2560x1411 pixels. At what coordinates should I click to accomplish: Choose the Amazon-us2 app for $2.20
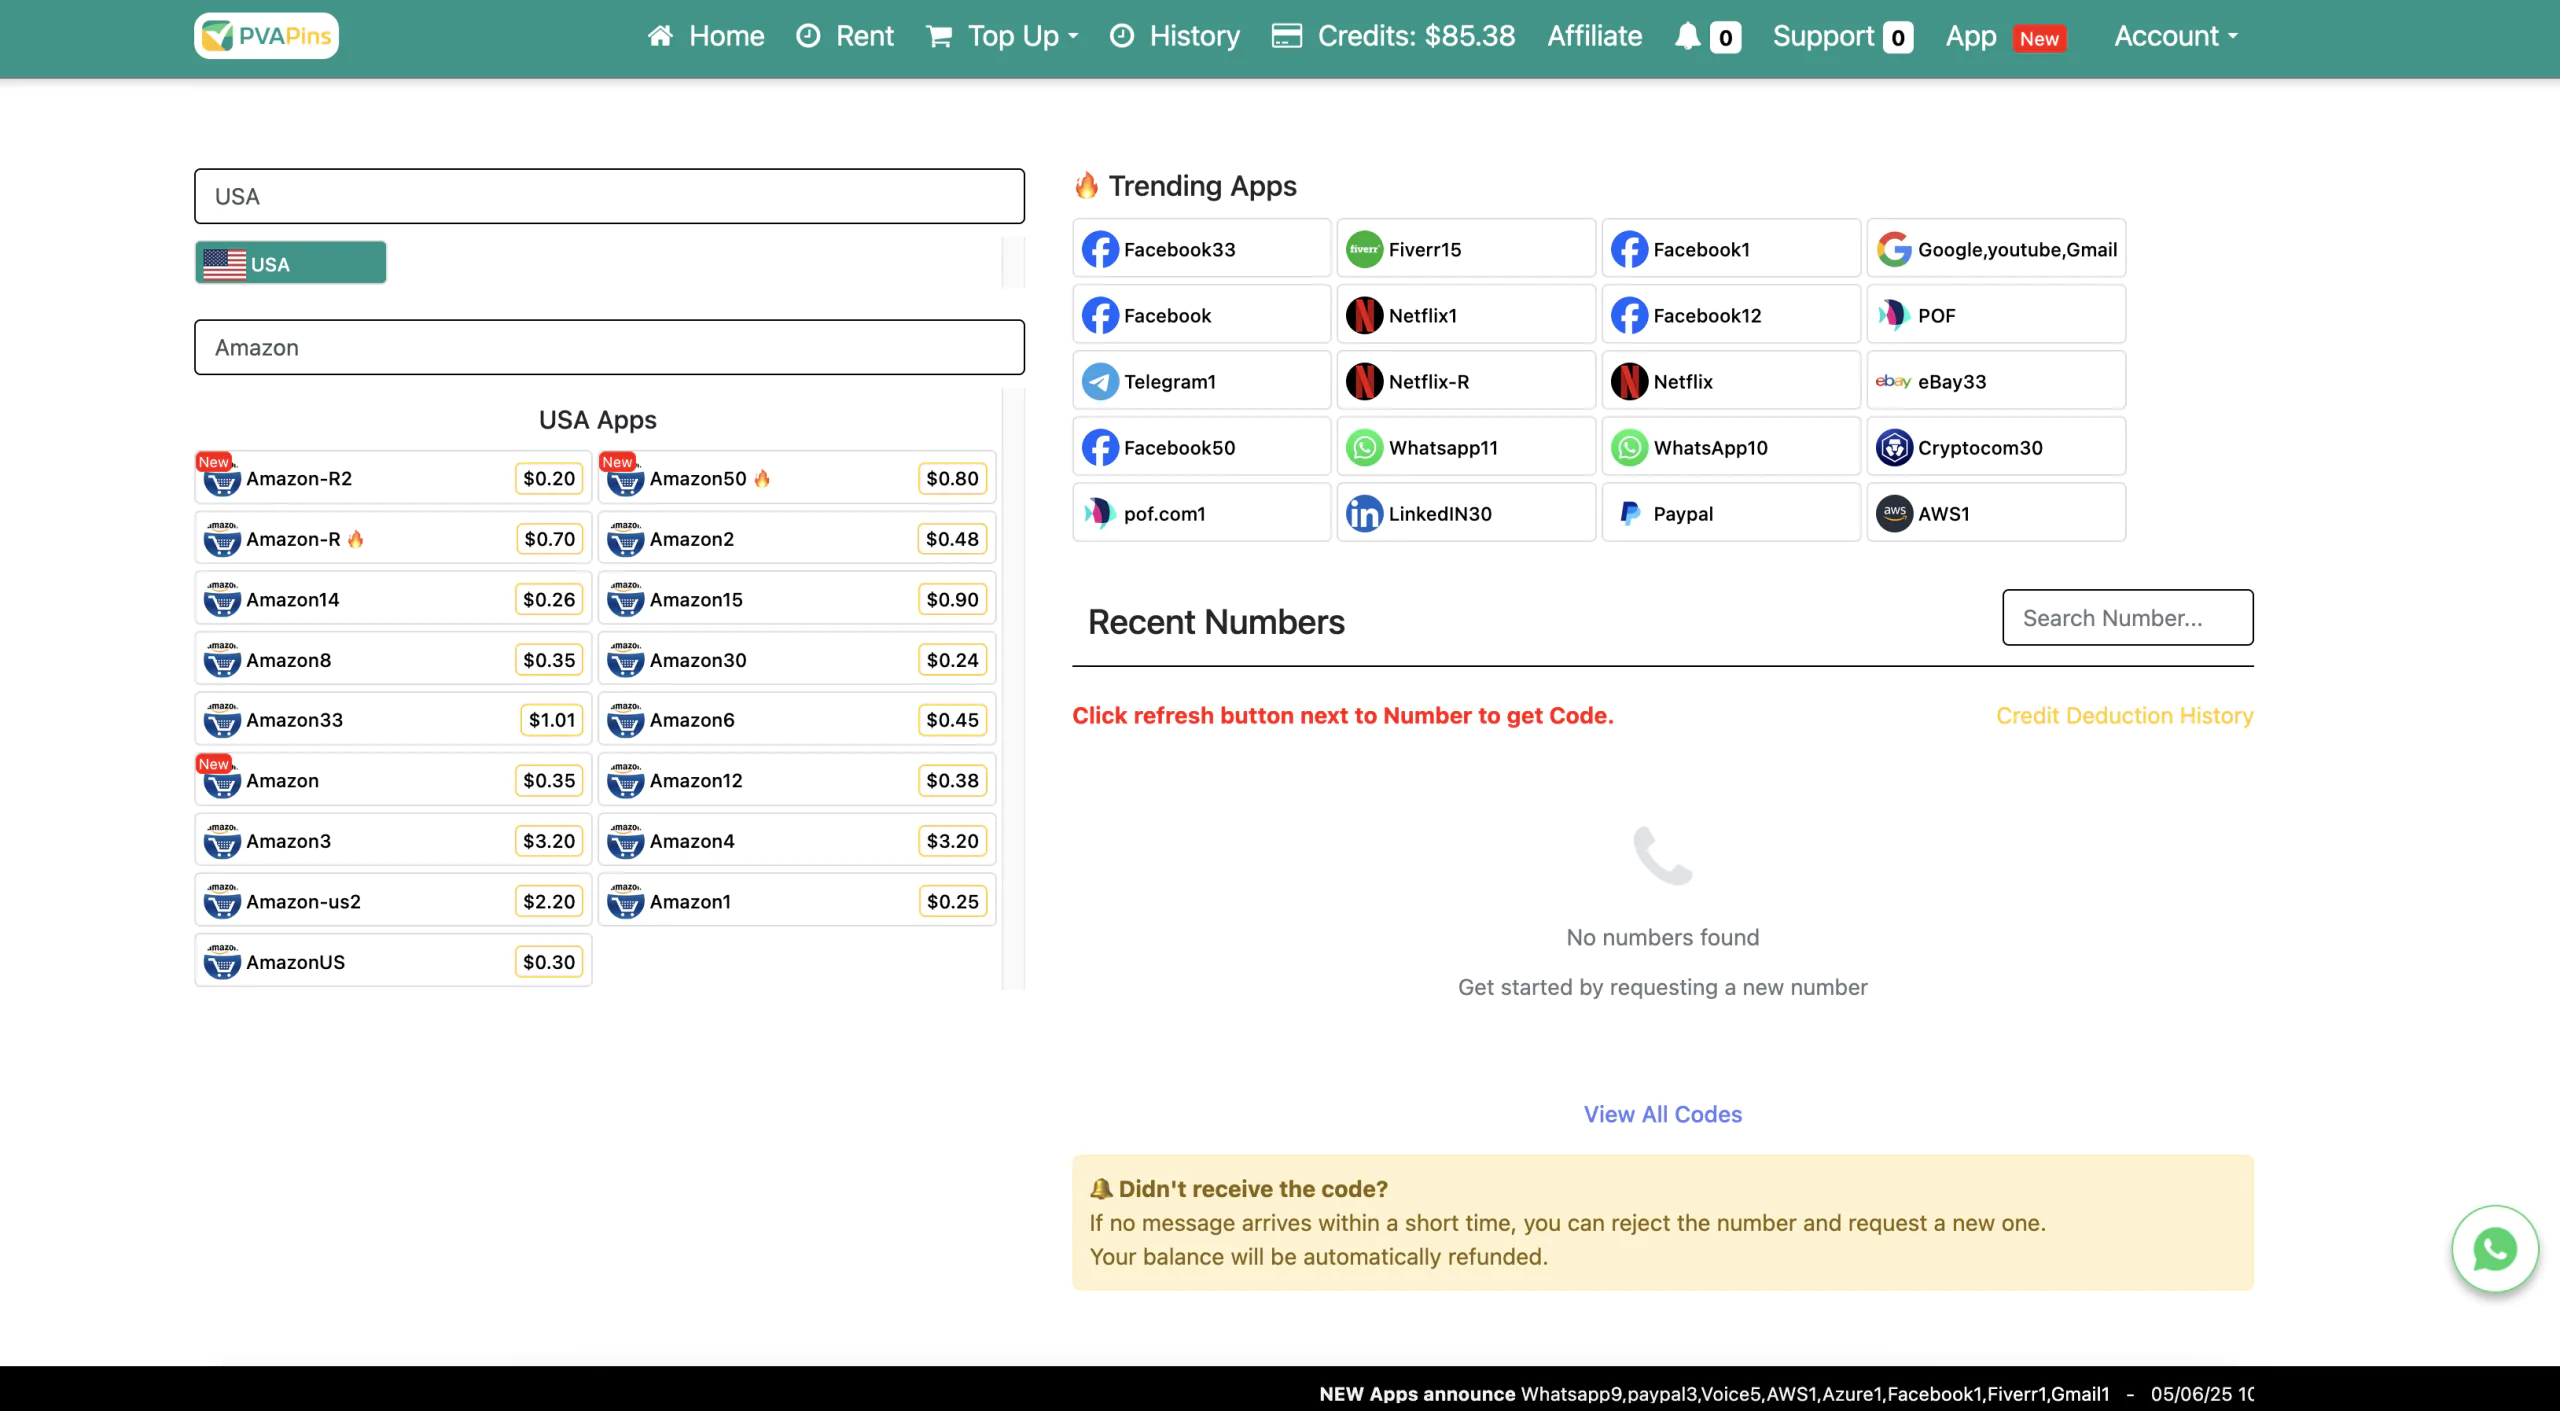click(x=393, y=901)
